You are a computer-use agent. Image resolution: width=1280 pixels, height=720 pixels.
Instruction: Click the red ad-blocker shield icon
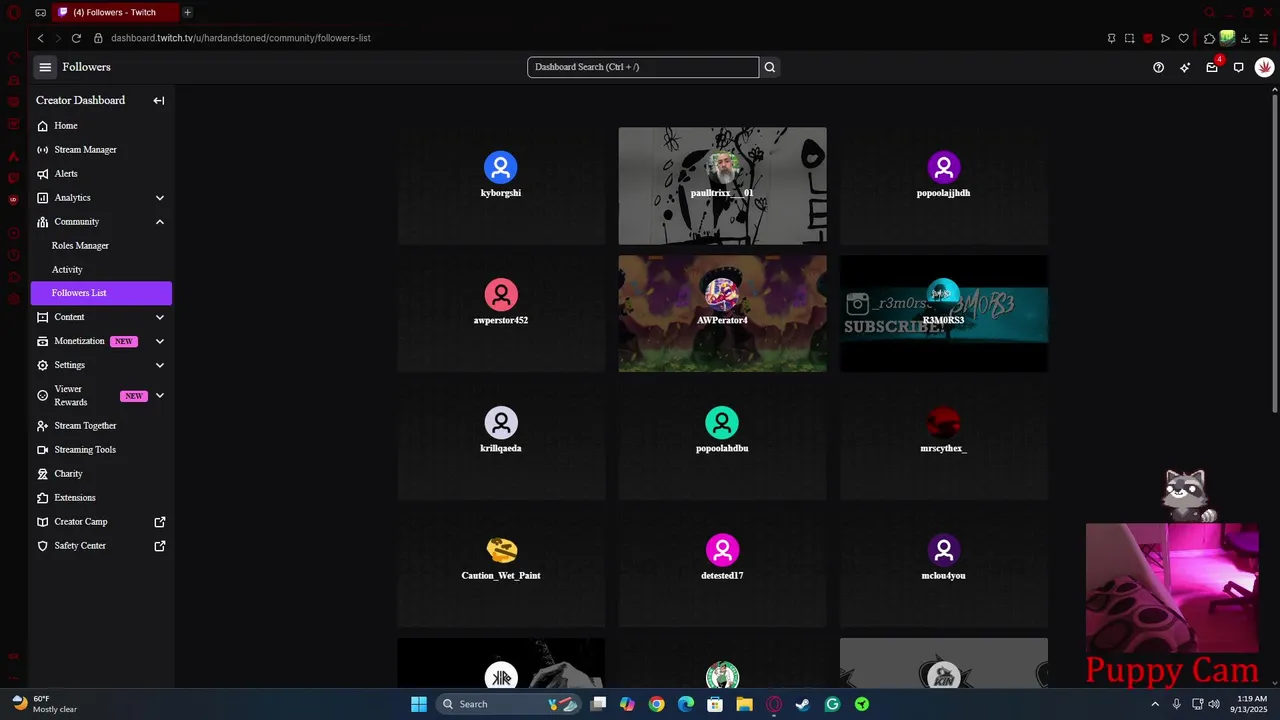point(1147,38)
